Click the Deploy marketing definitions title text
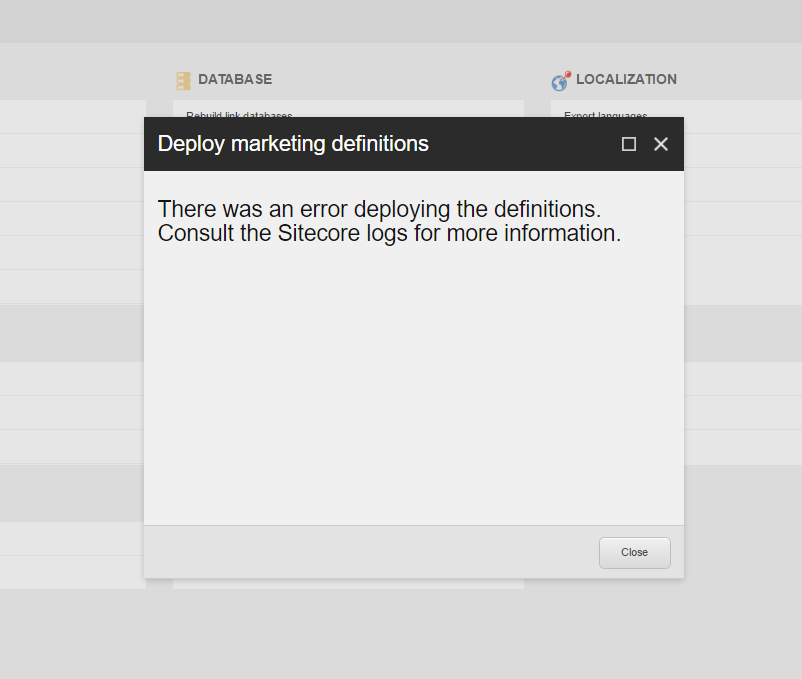This screenshot has width=802, height=679. click(293, 144)
